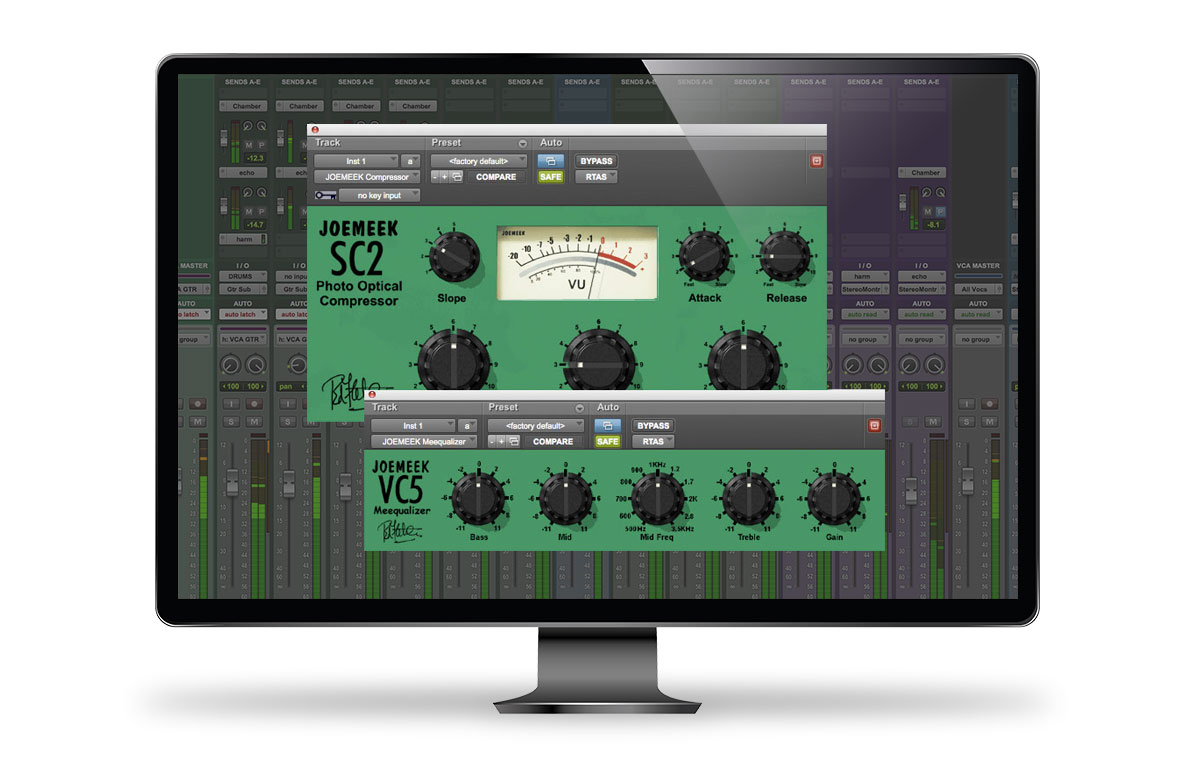1196x759 pixels.
Task: Open the RTAS format dropdown in Meequalizer window
Action: 653,442
